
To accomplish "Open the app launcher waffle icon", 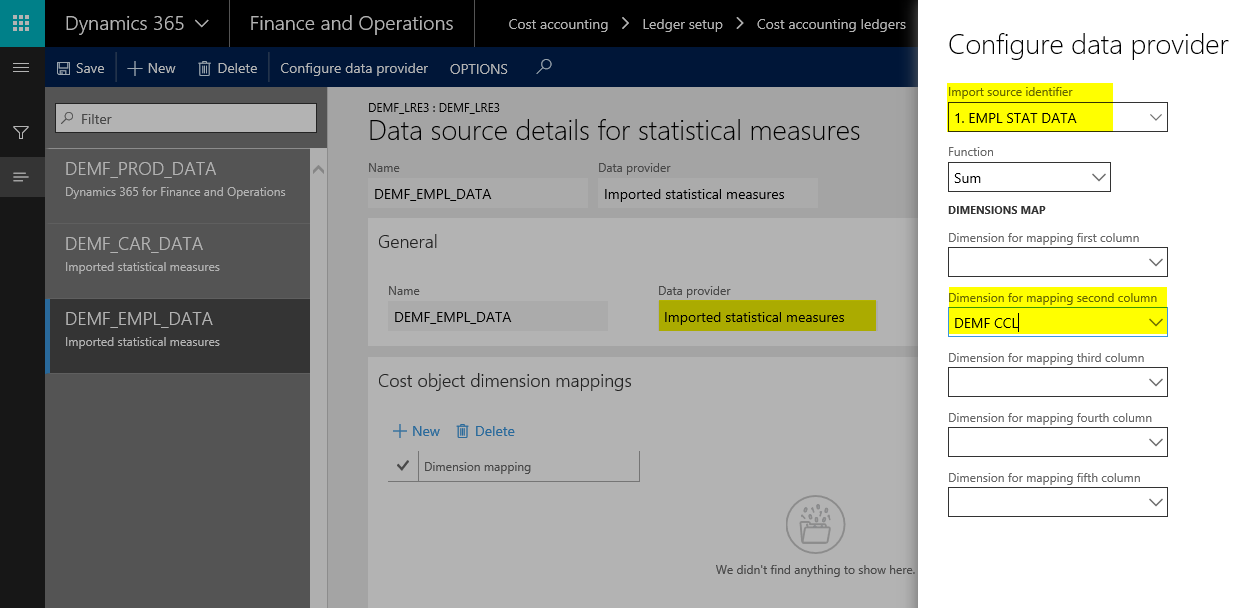I will pyautogui.click(x=22, y=23).
